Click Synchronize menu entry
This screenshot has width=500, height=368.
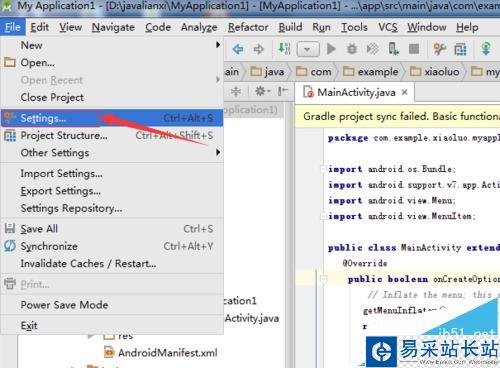click(x=112, y=246)
